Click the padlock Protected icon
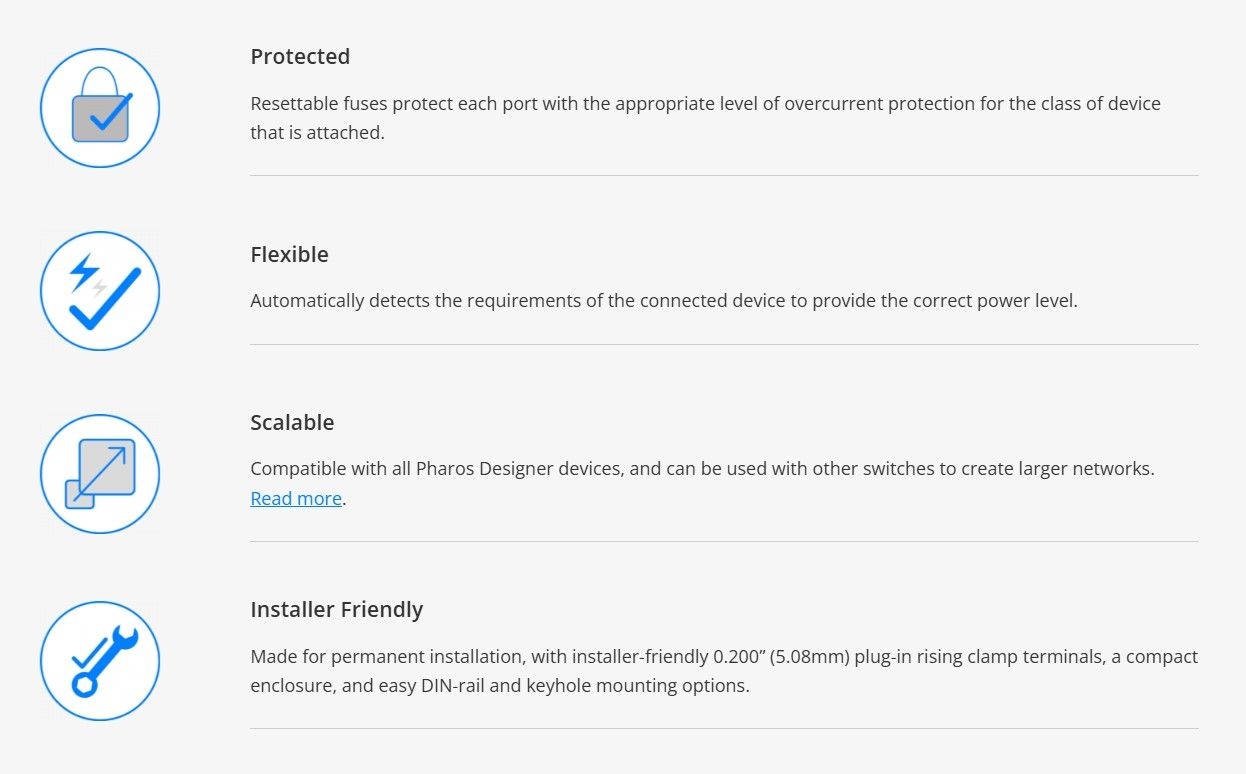Image resolution: width=1246 pixels, height=774 pixels. 100,108
